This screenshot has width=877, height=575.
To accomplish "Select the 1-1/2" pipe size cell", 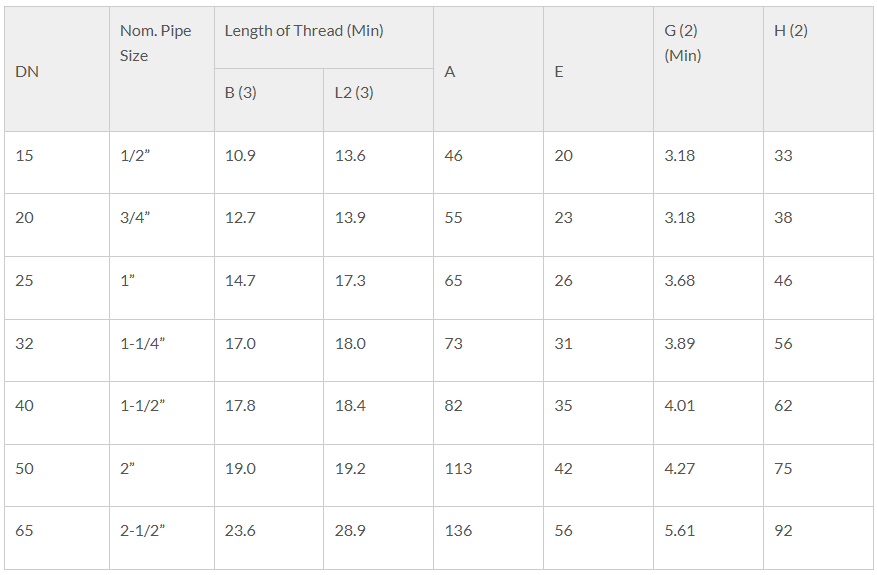I will point(162,413).
